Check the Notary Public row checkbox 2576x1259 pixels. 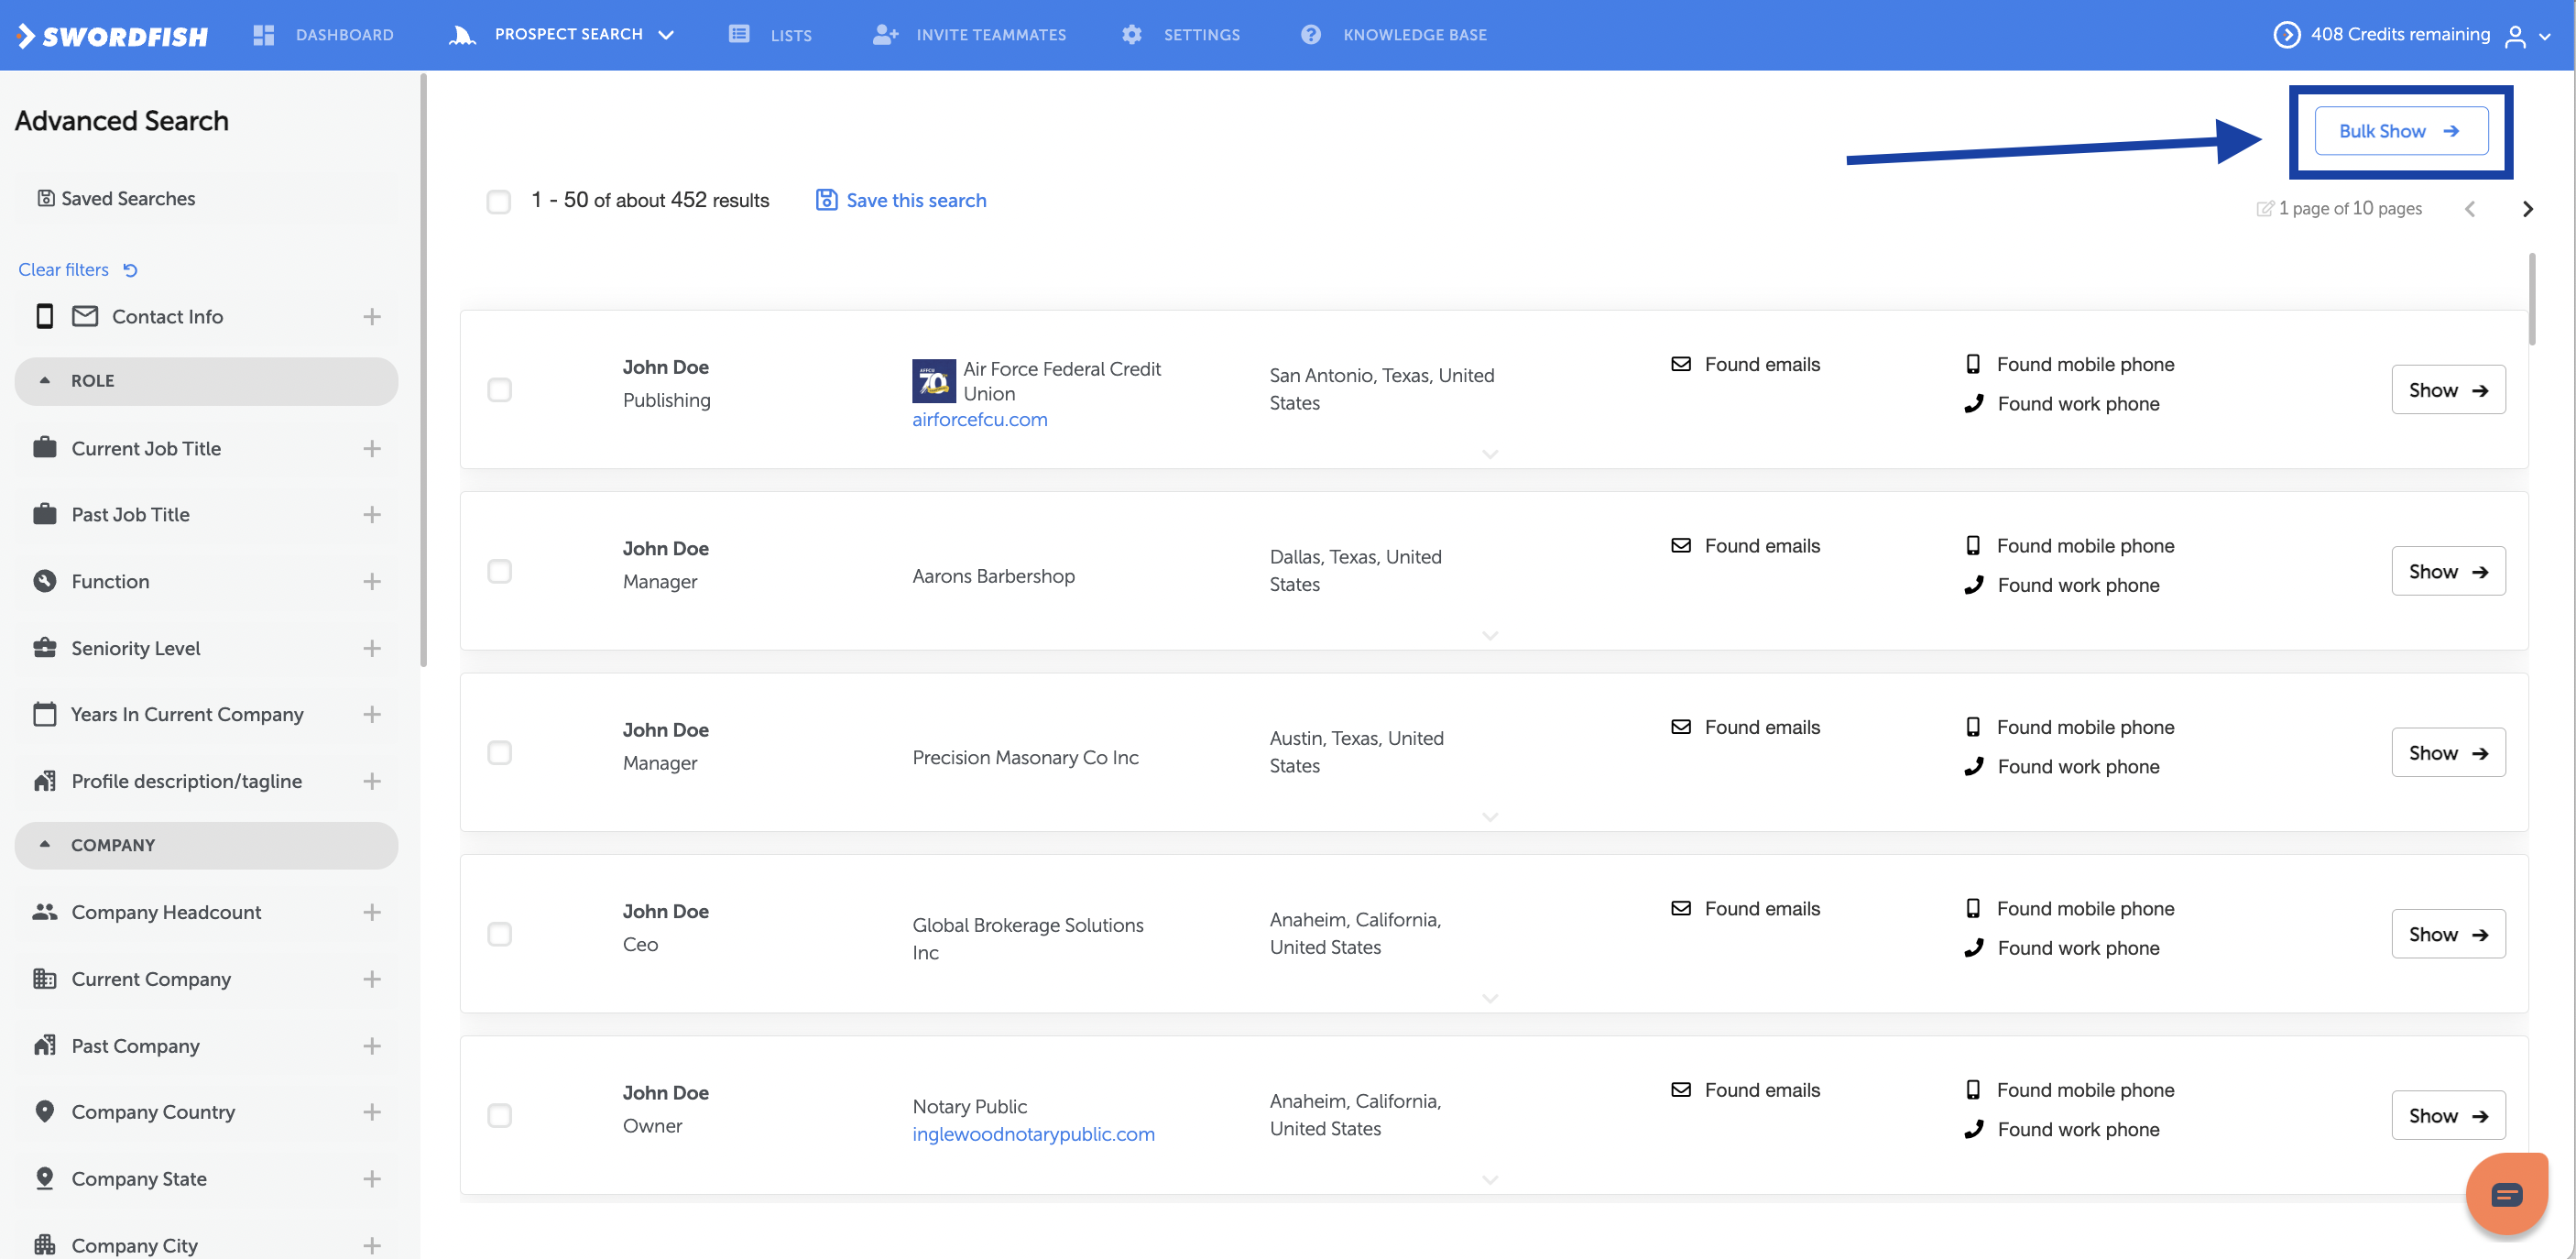[x=499, y=1115]
